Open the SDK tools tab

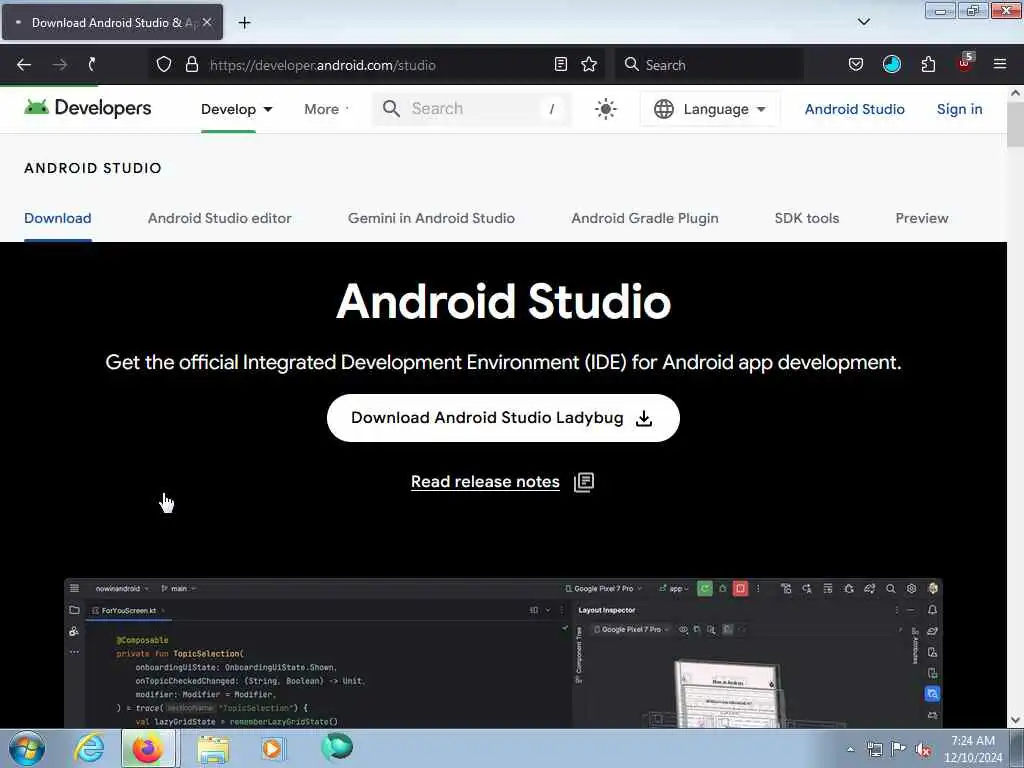(x=807, y=218)
